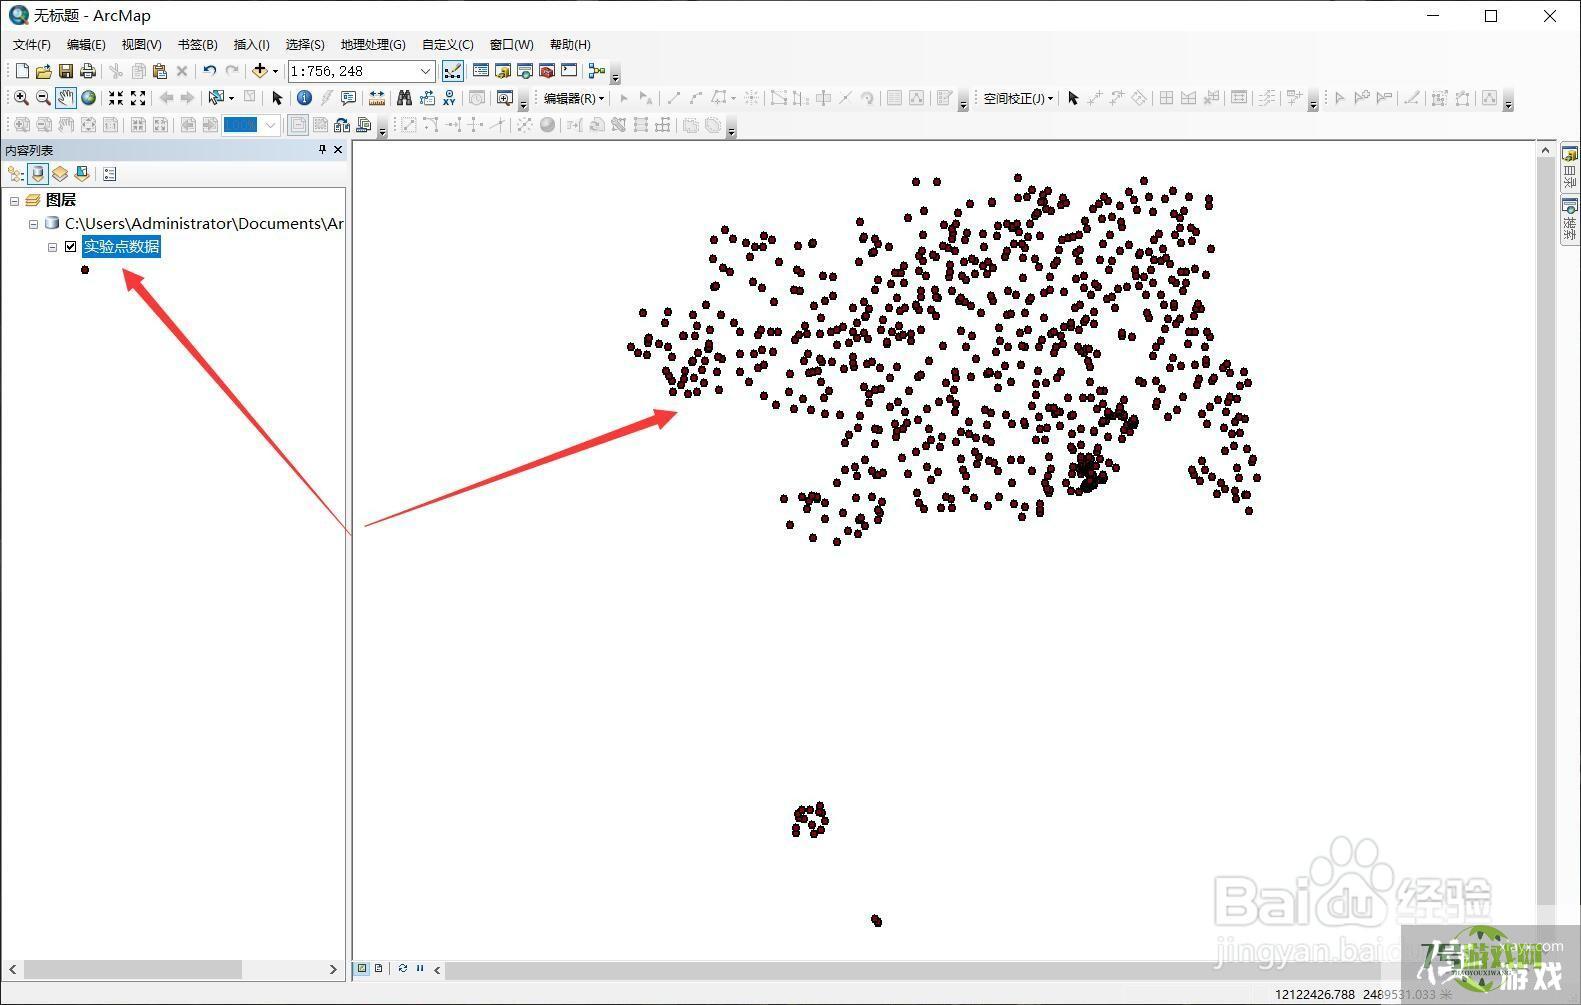This screenshot has height=1005, width=1581.
Task: Click the map vertical scrollbar
Action: [x=1545, y=551]
